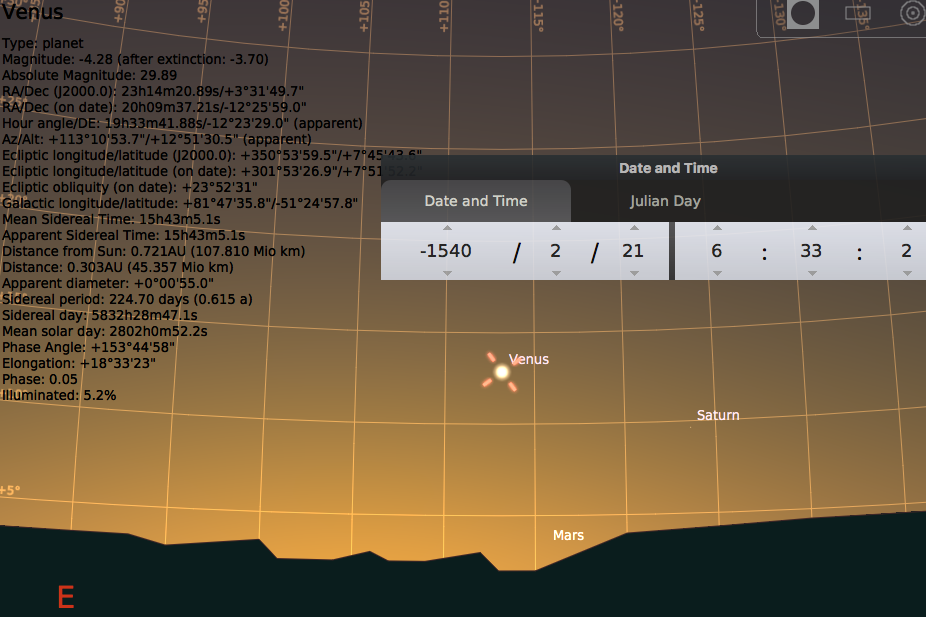The height and width of the screenshot is (617, 926).
Task: Increase the hour using its up arrow
Action: [717, 229]
